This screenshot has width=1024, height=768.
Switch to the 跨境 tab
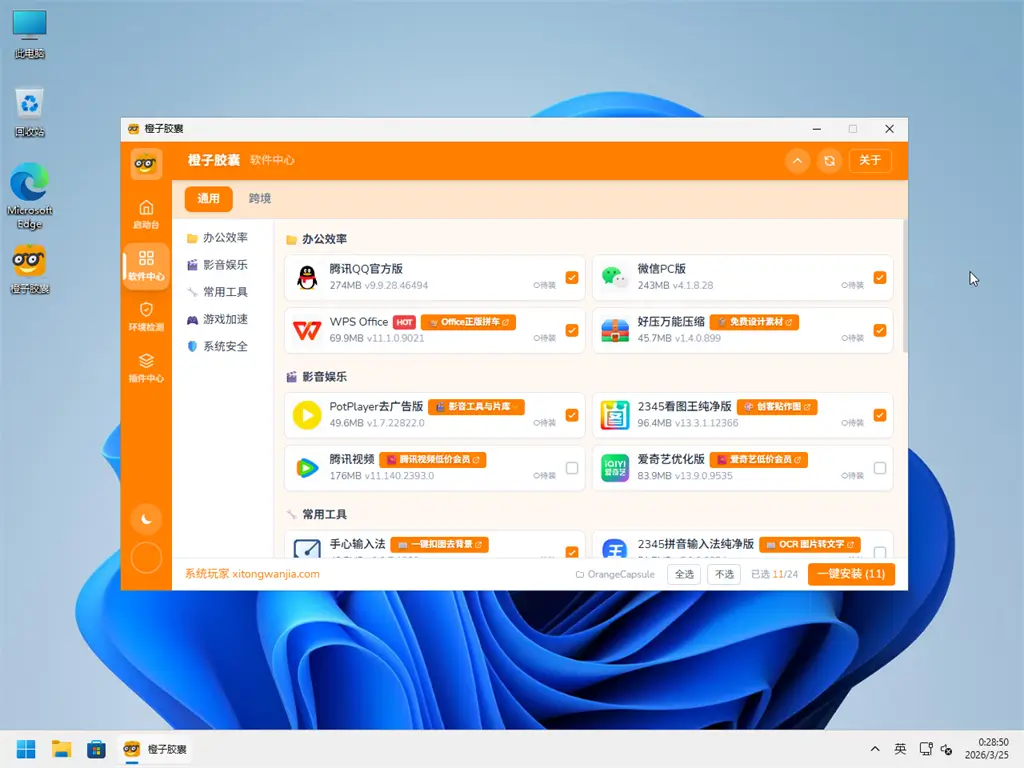(259, 198)
